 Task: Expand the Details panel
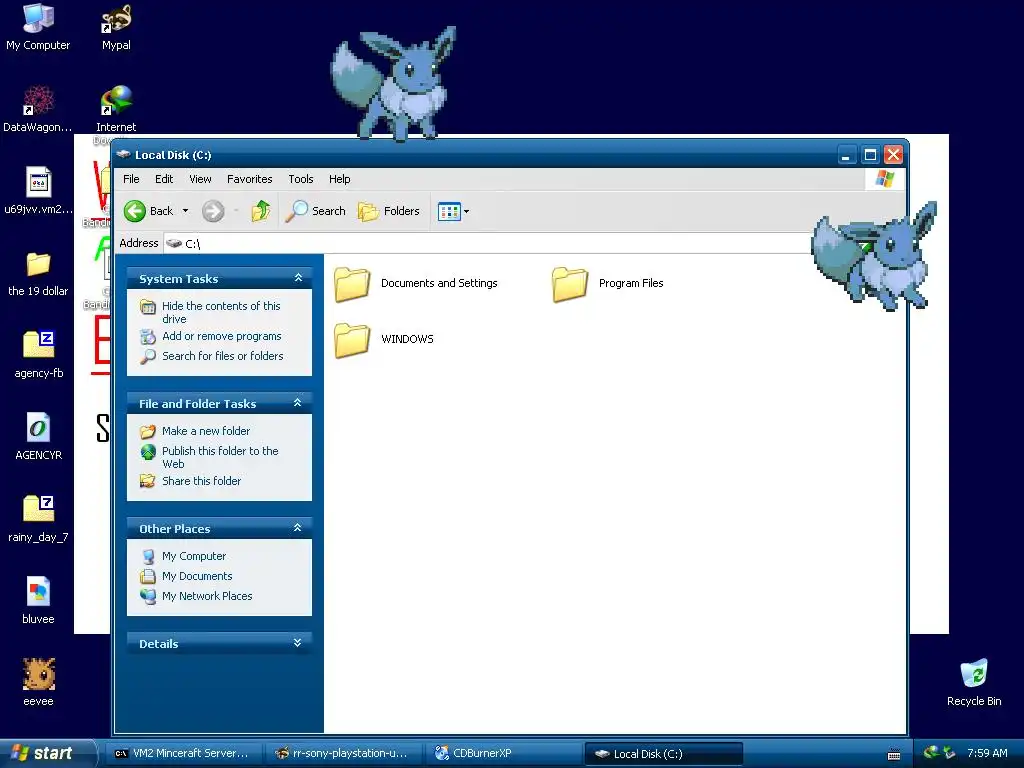pos(298,643)
